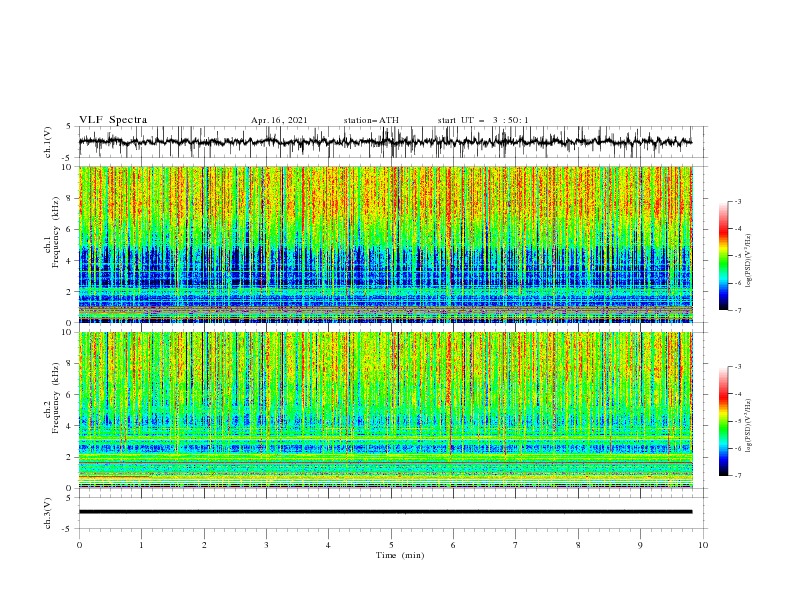
Task: Click the "ch.3(V)" axis label
Action: coord(48,513)
